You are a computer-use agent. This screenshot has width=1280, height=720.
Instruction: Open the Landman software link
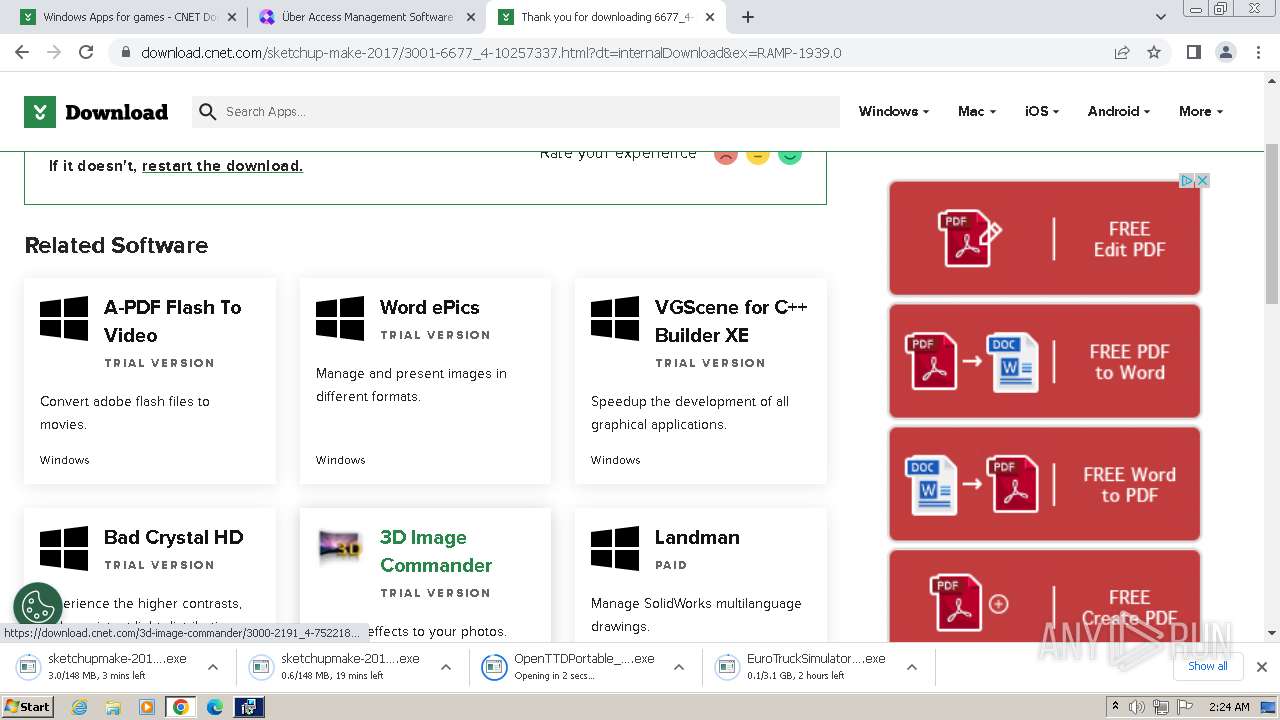[x=697, y=537]
